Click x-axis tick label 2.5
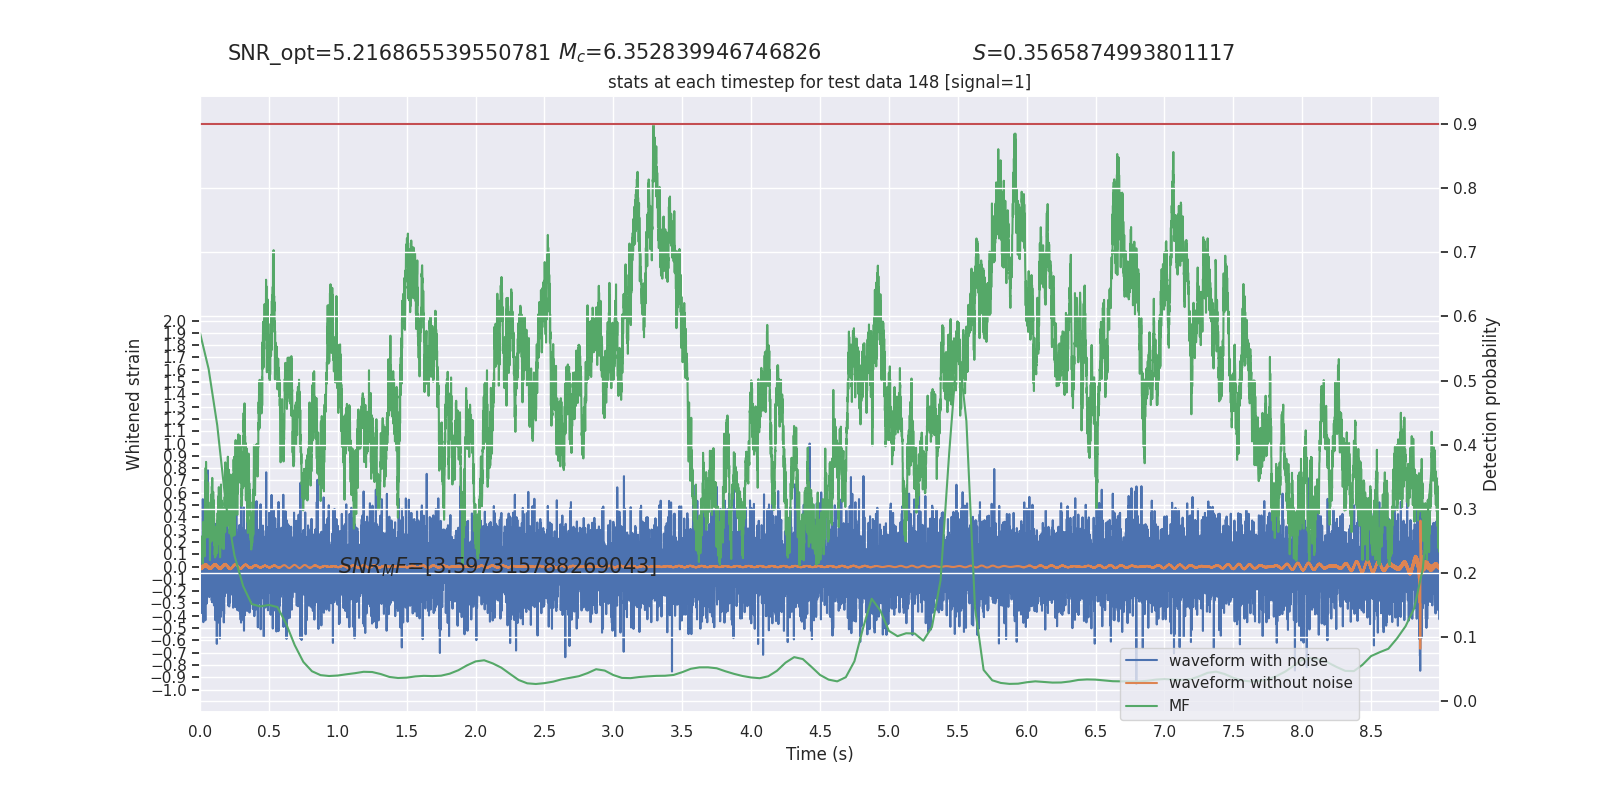This screenshot has height=800, width=1600. tap(544, 731)
